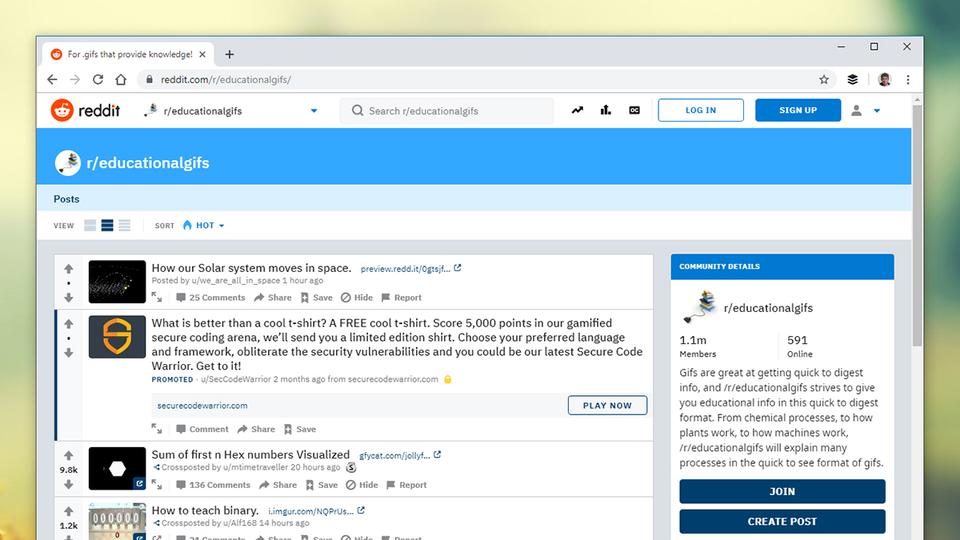The width and height of the screenshot is (960, 540).
Task: Go back with browser back arrow
Action: tap(52, 80)
